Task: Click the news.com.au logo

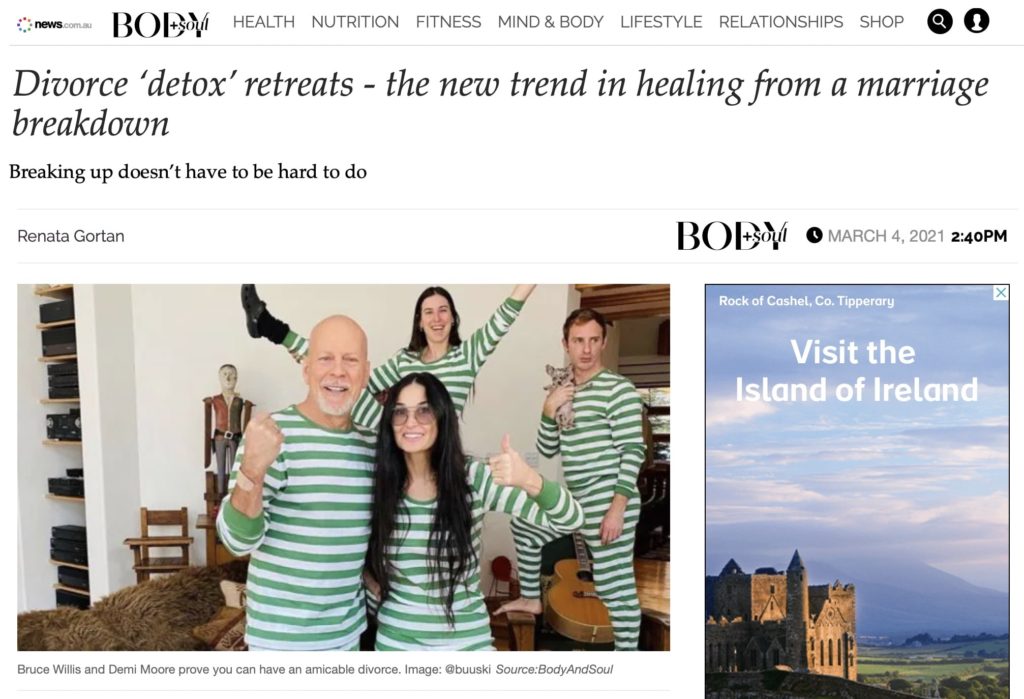Action: click(55, 25)
